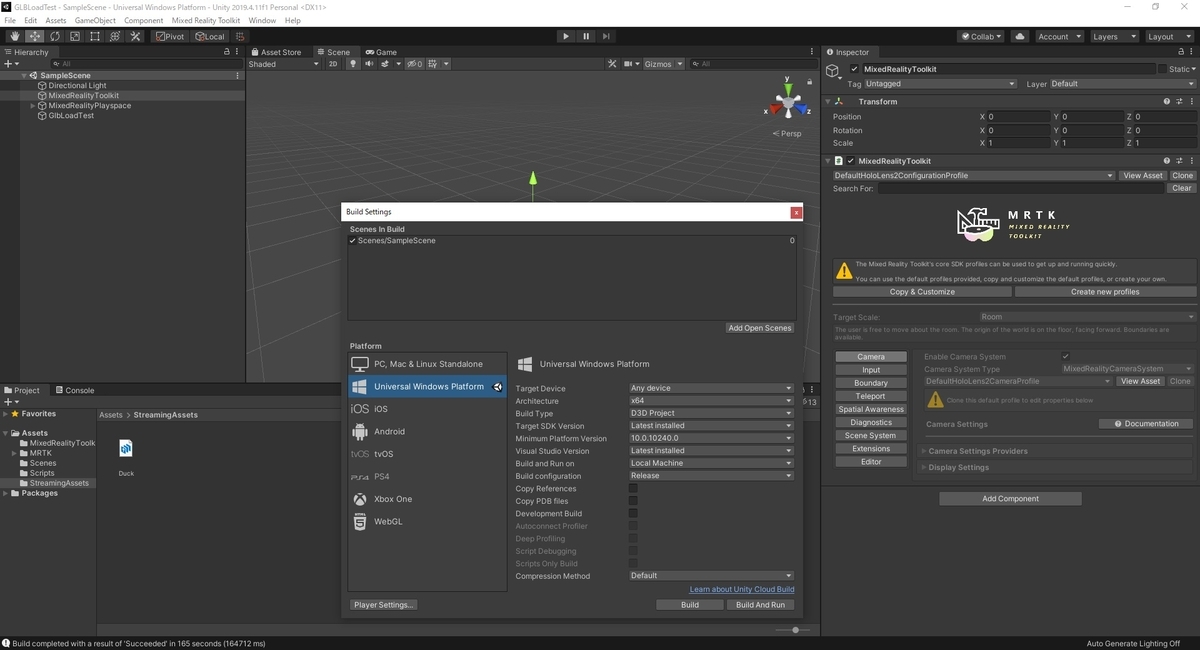Select the Scale tool

(75, 36)
